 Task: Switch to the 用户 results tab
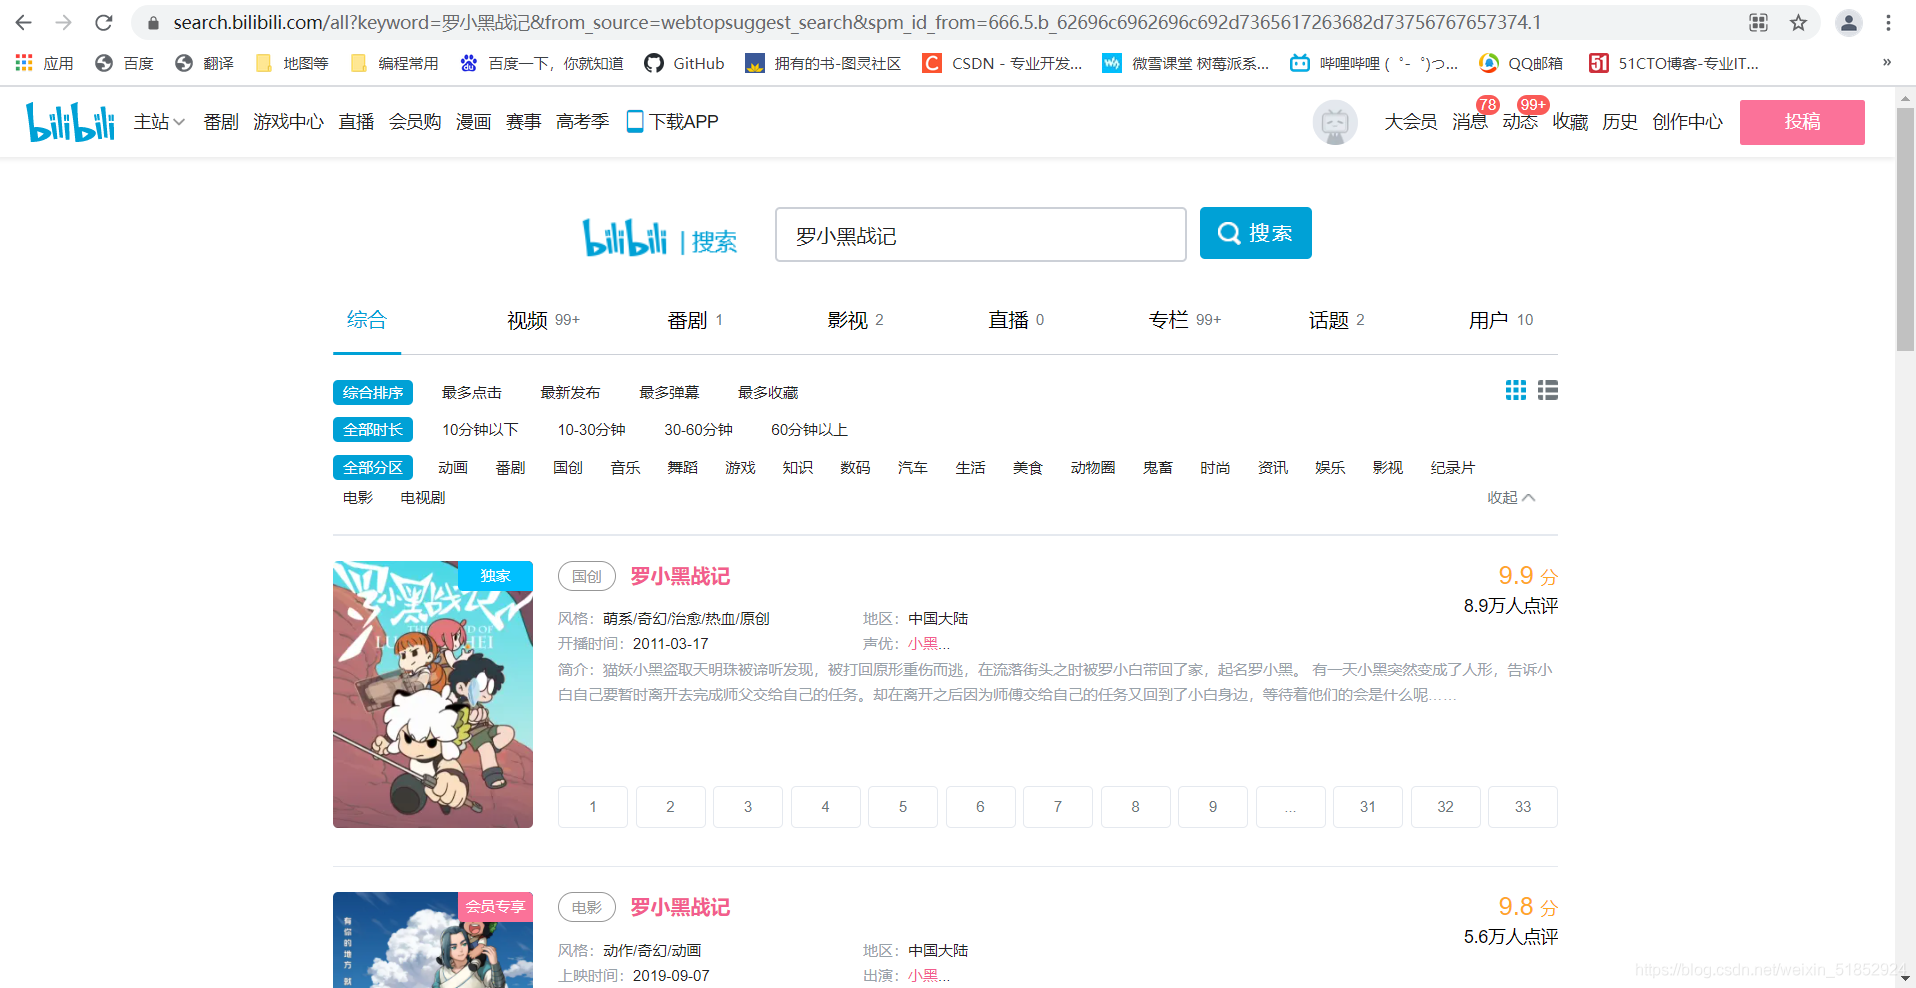[1500, 320]
